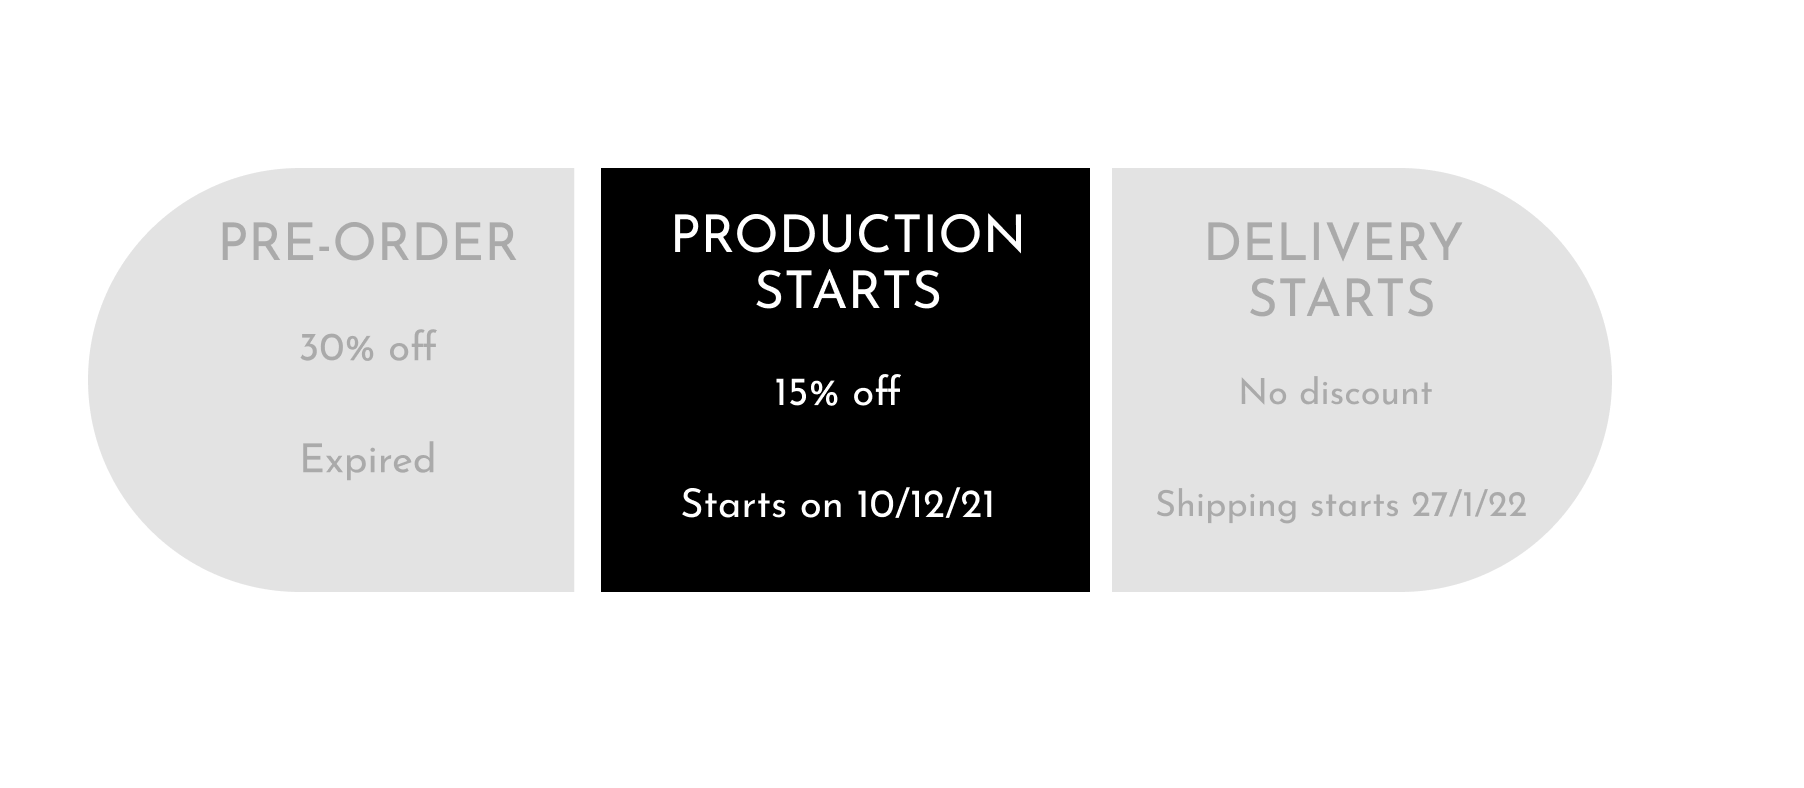
Task: Select the No discount text
Action: (1335, 393)
